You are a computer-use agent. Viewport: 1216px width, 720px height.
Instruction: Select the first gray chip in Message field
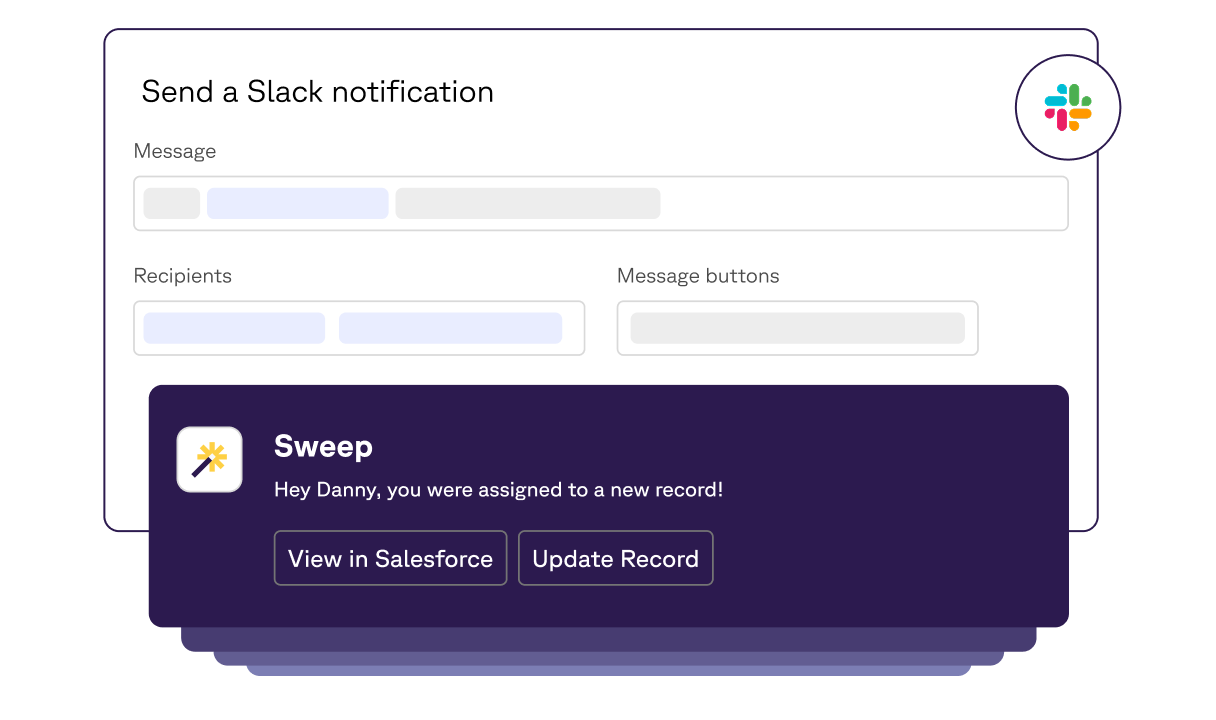click(172, 203)
